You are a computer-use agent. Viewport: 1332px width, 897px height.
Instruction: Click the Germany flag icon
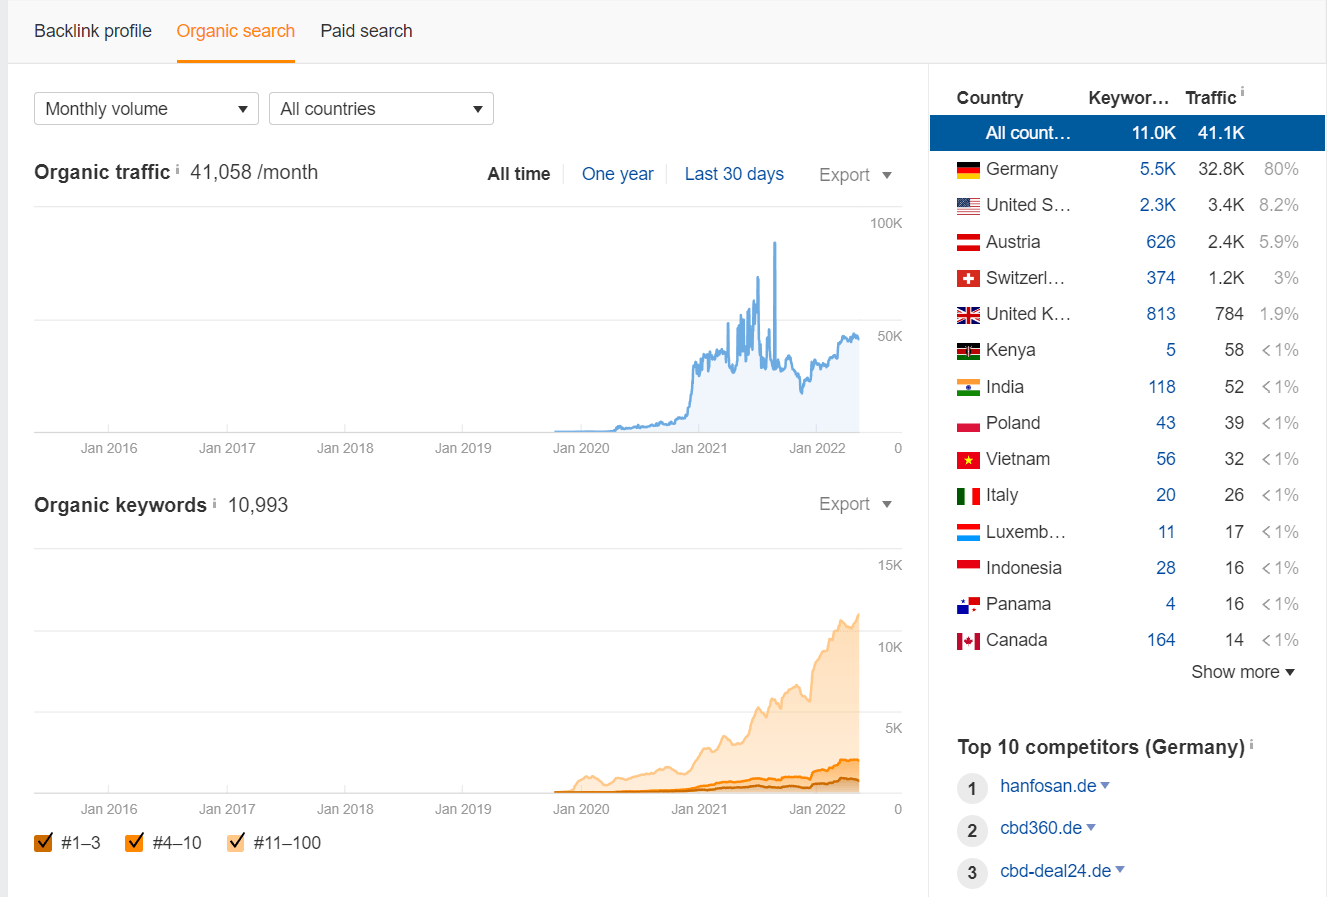[x=968, y=170]
